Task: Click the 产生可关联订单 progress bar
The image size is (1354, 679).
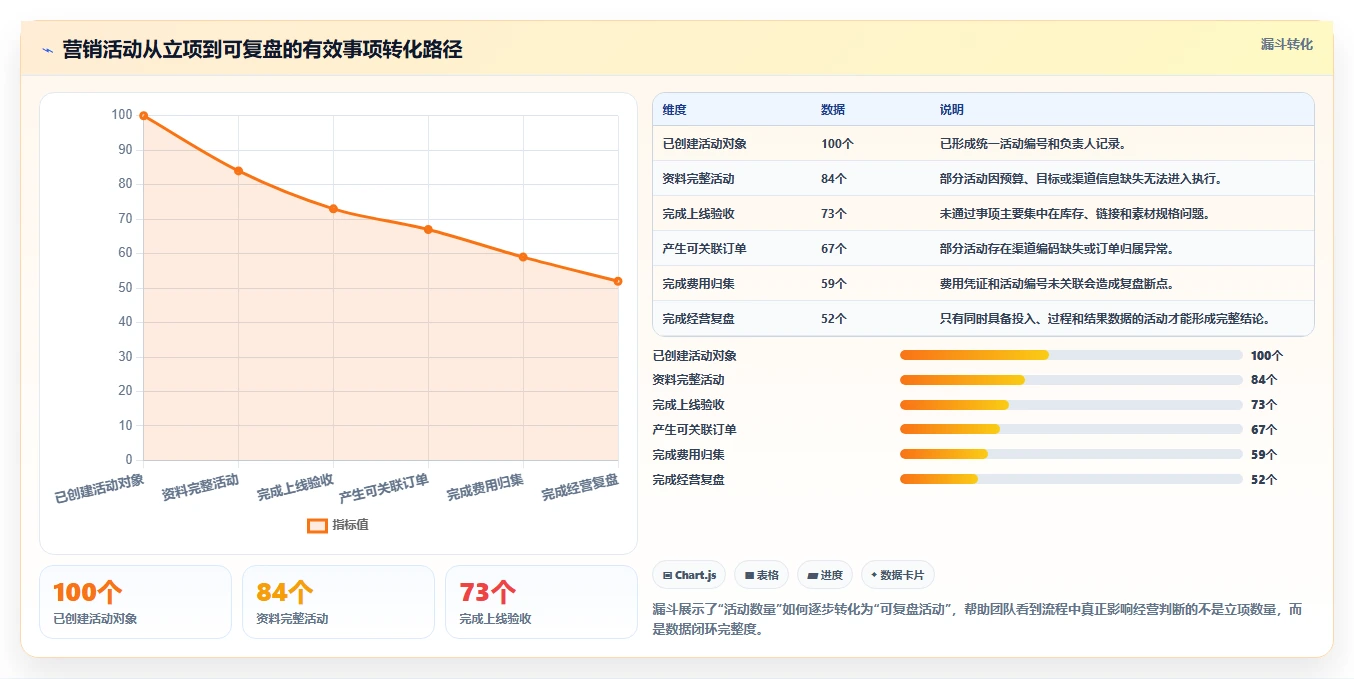Action: [1071, 429]
